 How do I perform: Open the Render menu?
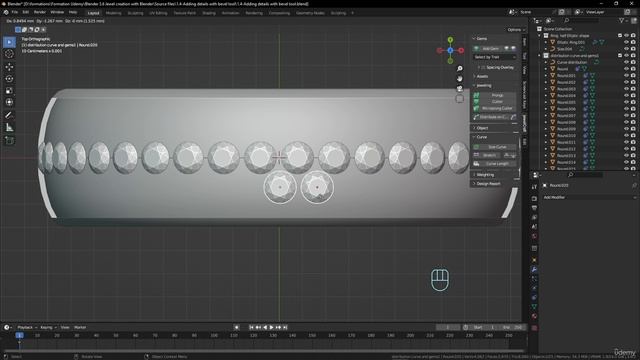tap(40, 12)
